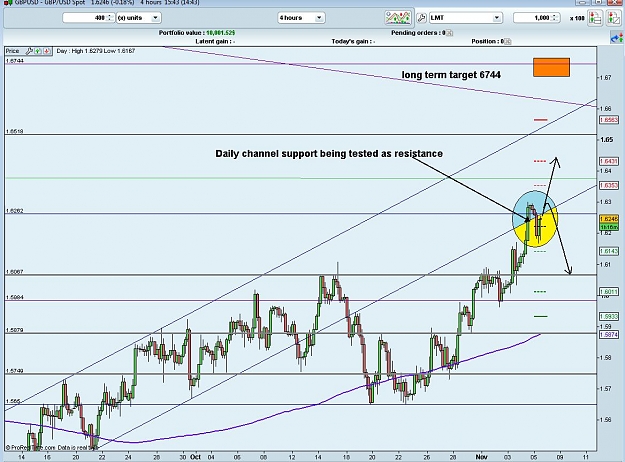Select the 1.6353 price label on the axis
Image resolution: width=625 pixels, height=462 pixels.
click(x=609, y=185)
